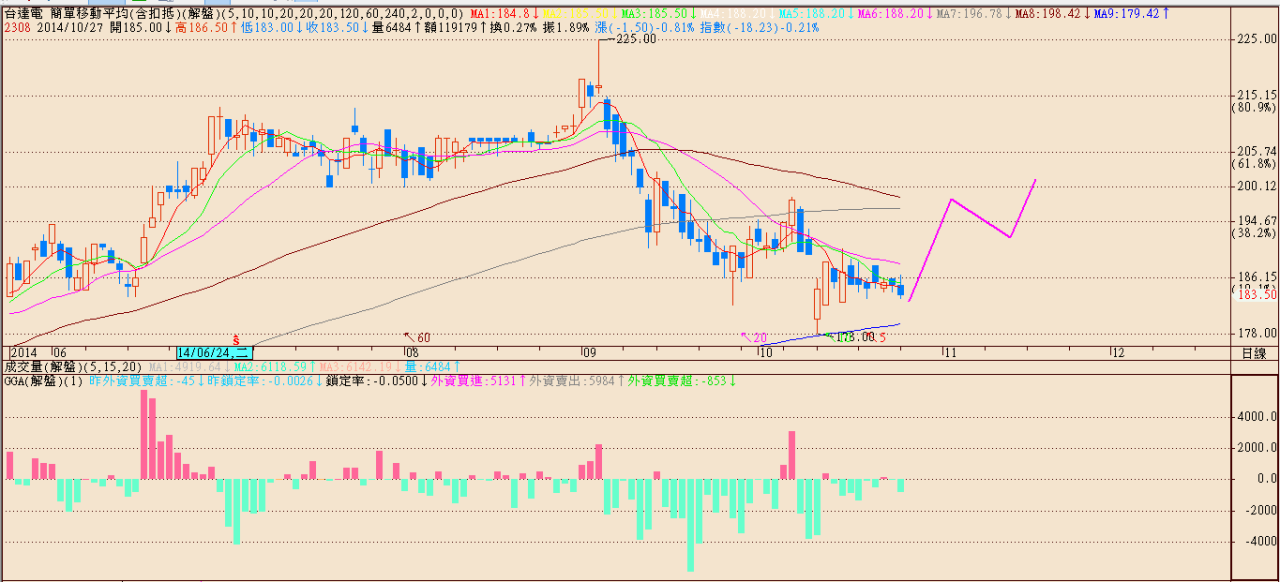Select the MA9:179.42 blue indicator label
Viewport: 1280px width, 582px height.
tap(1129, 14)
